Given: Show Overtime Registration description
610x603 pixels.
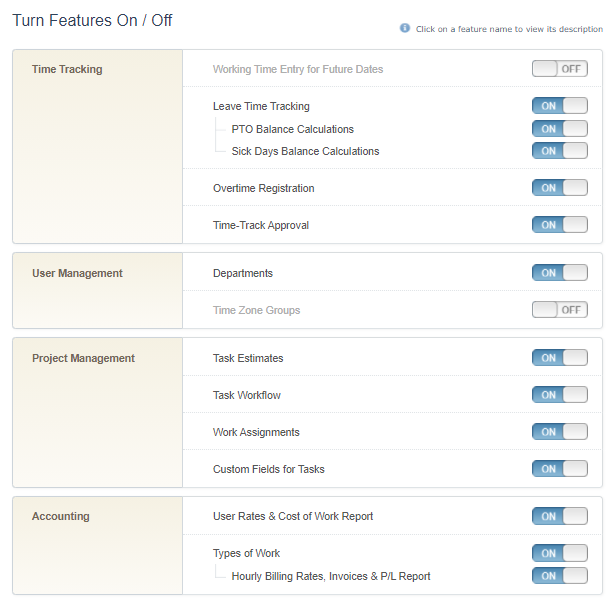Looking at the screenshot, I should [x=263, y=188].
